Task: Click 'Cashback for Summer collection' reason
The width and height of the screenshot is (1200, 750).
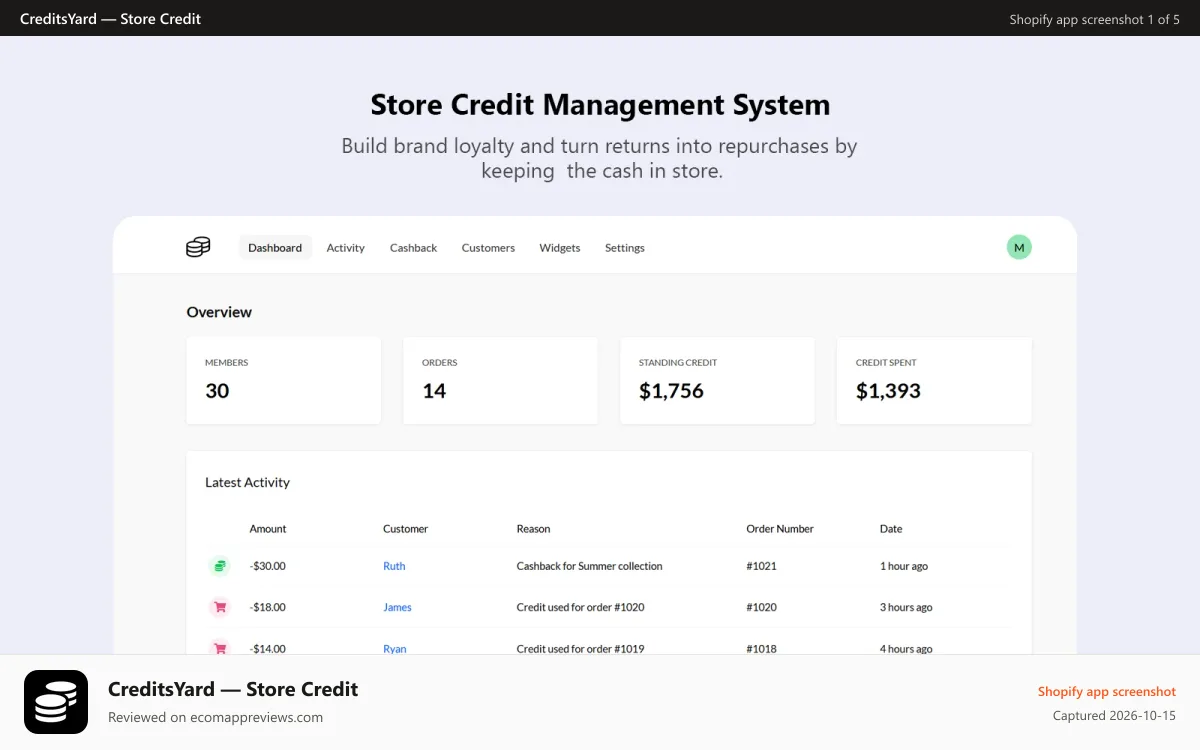Action: coord(590,566)
